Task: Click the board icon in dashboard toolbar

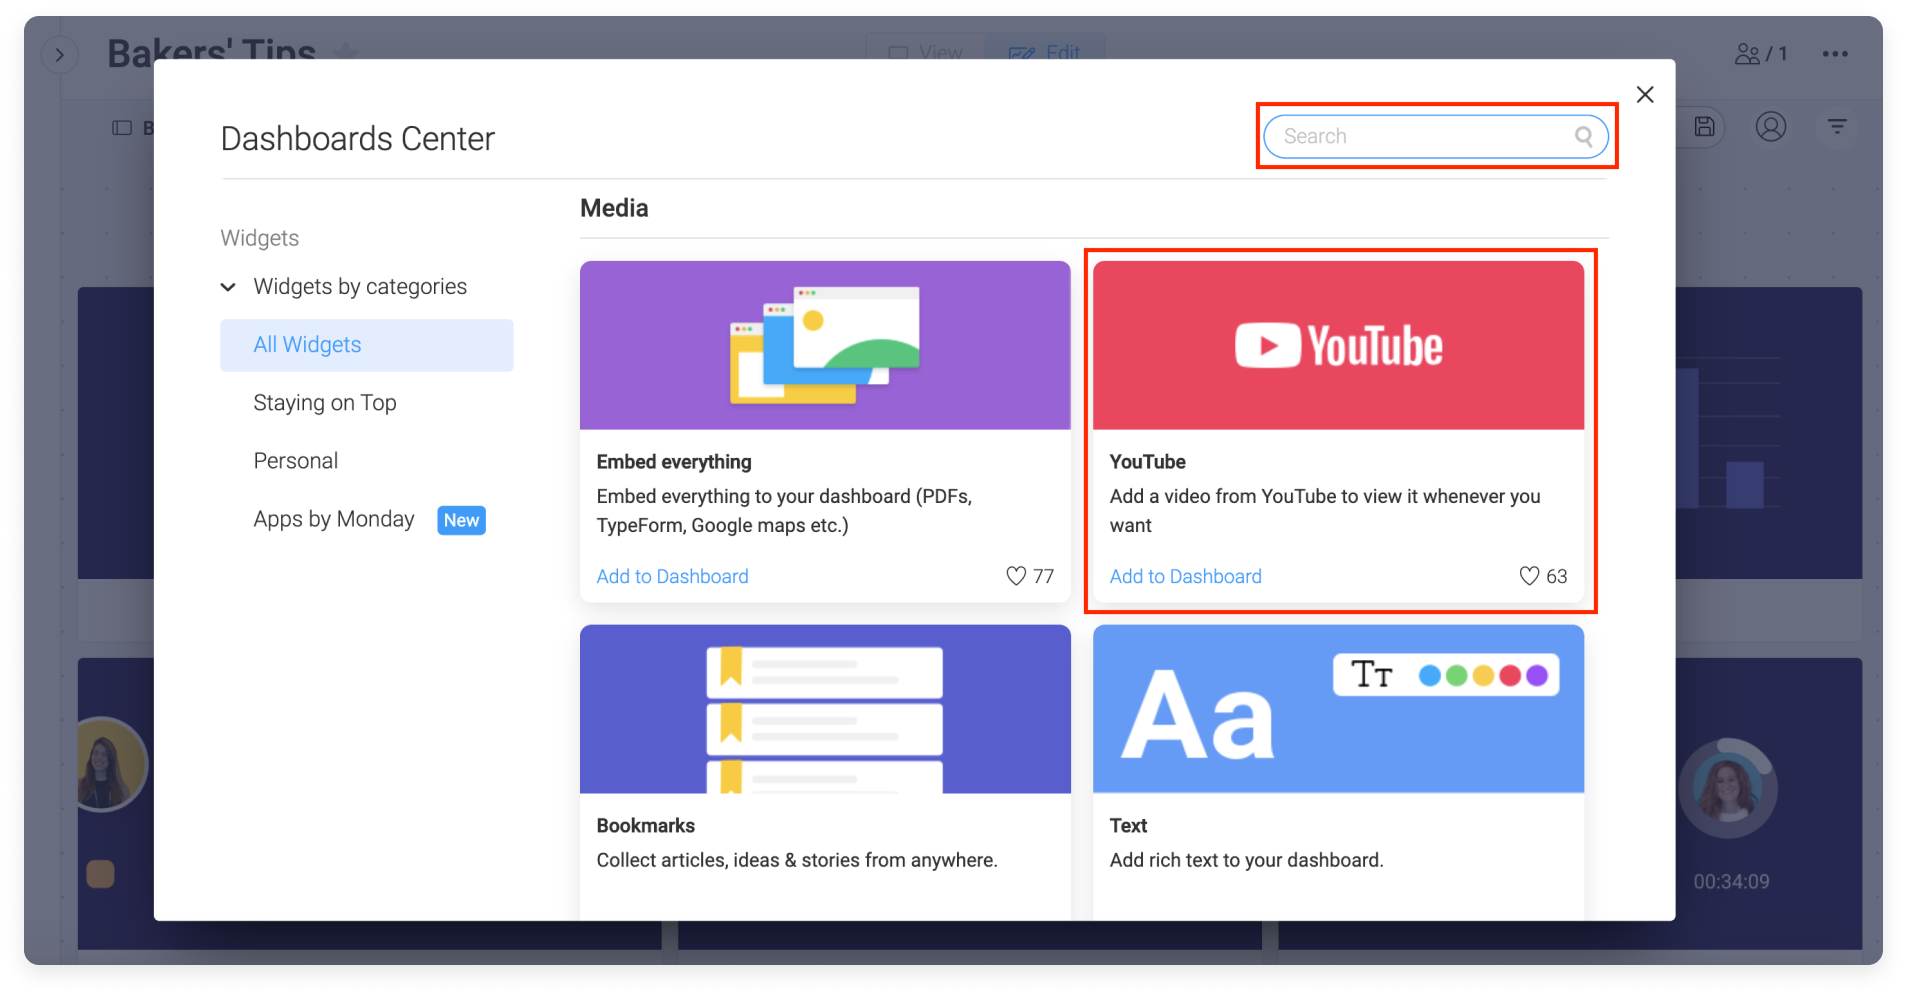Action: pos(122,128)
